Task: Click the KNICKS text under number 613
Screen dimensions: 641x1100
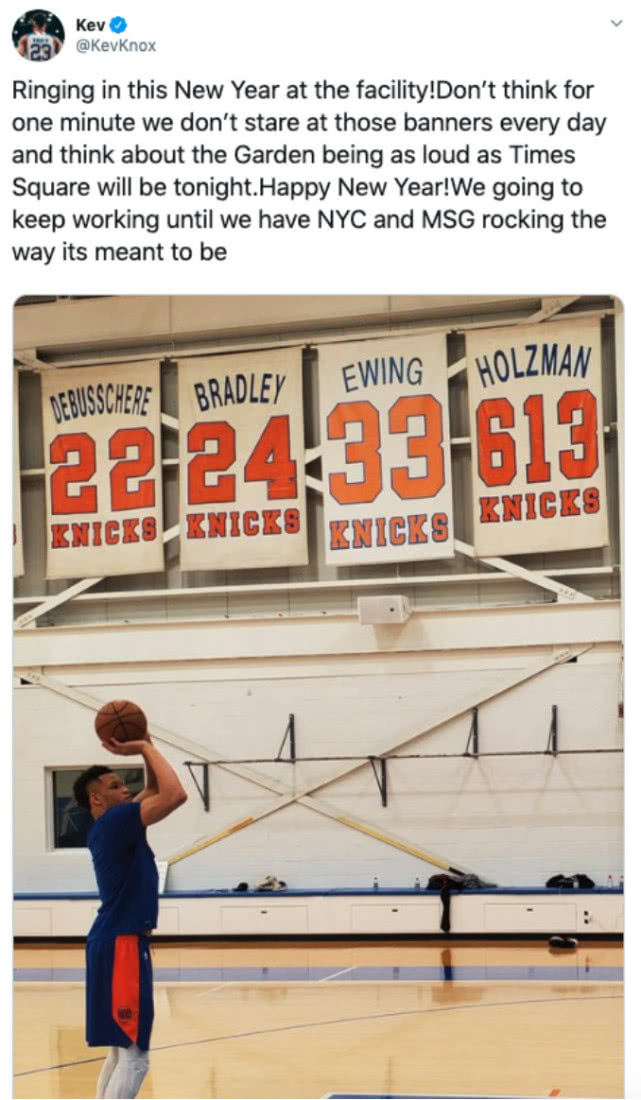Action: (x=539, y=505)
